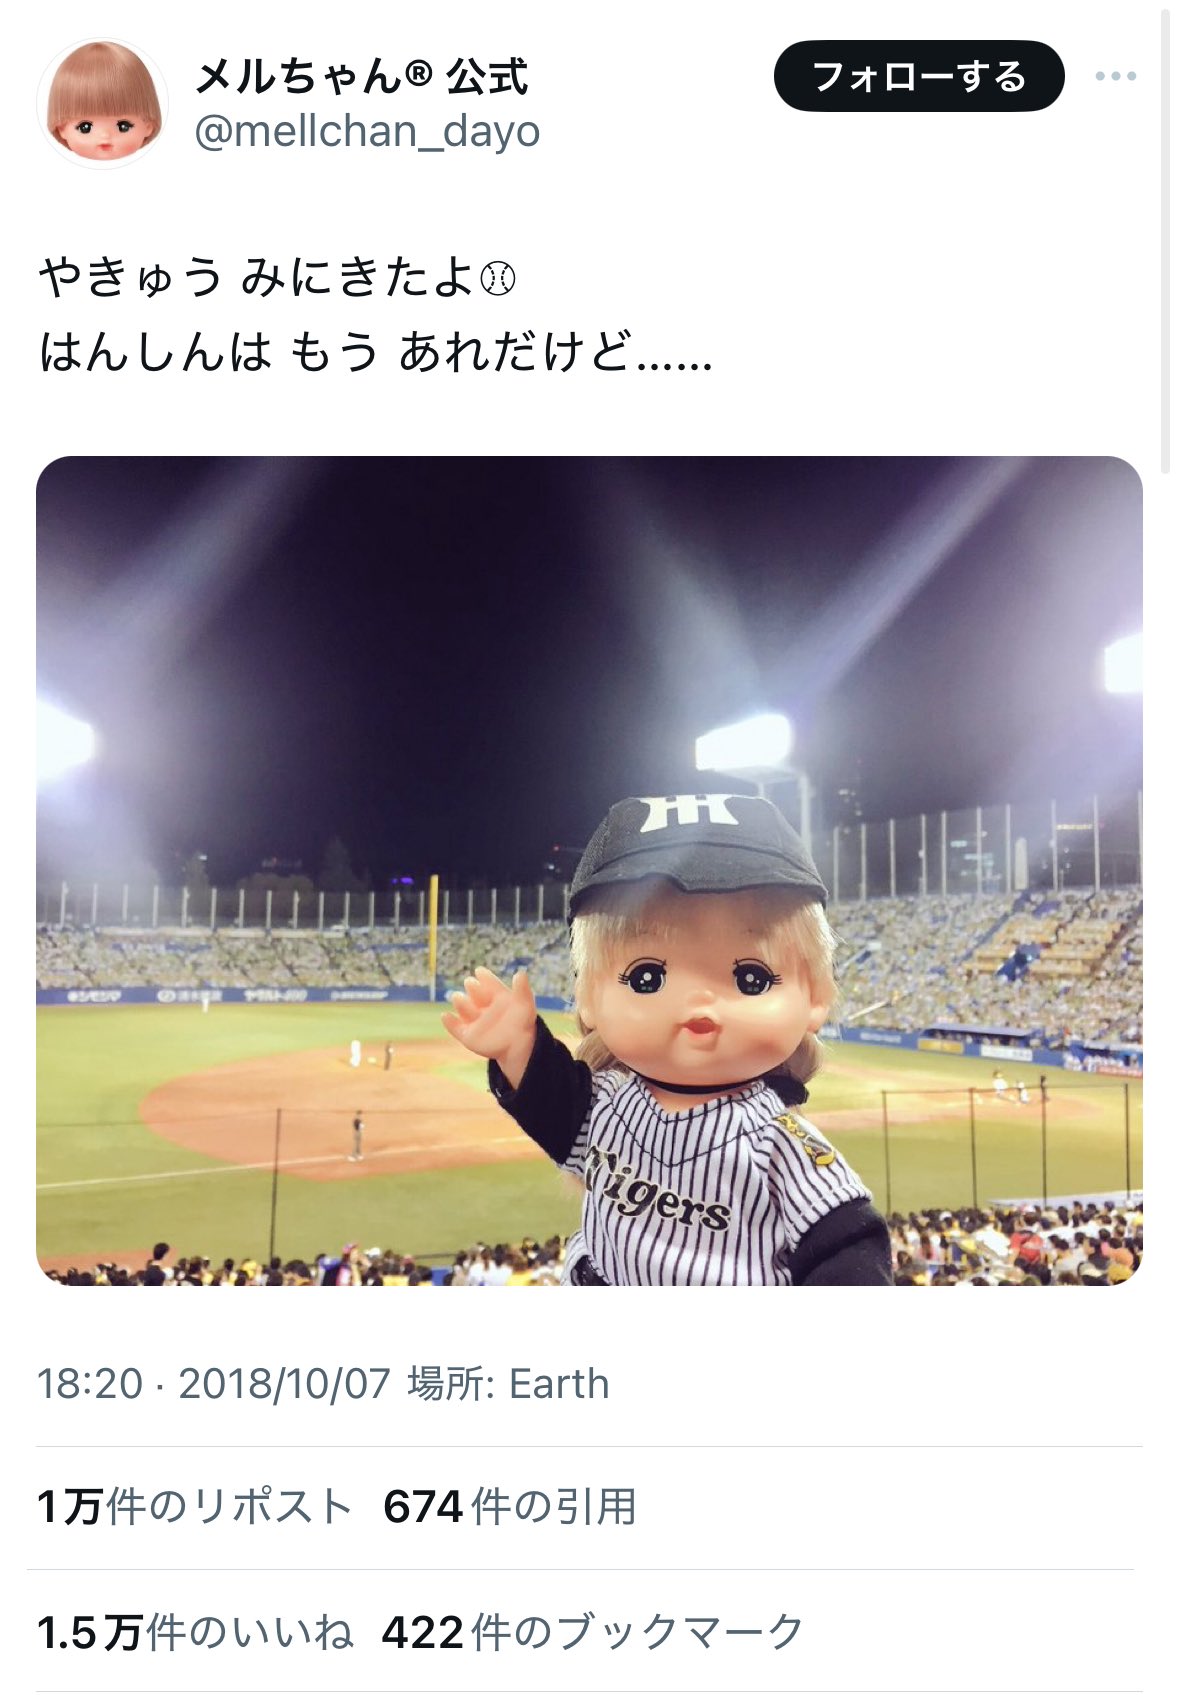View the 674件の引用 quotes list
The image size is (1179, 1695).
[510, 1507]
